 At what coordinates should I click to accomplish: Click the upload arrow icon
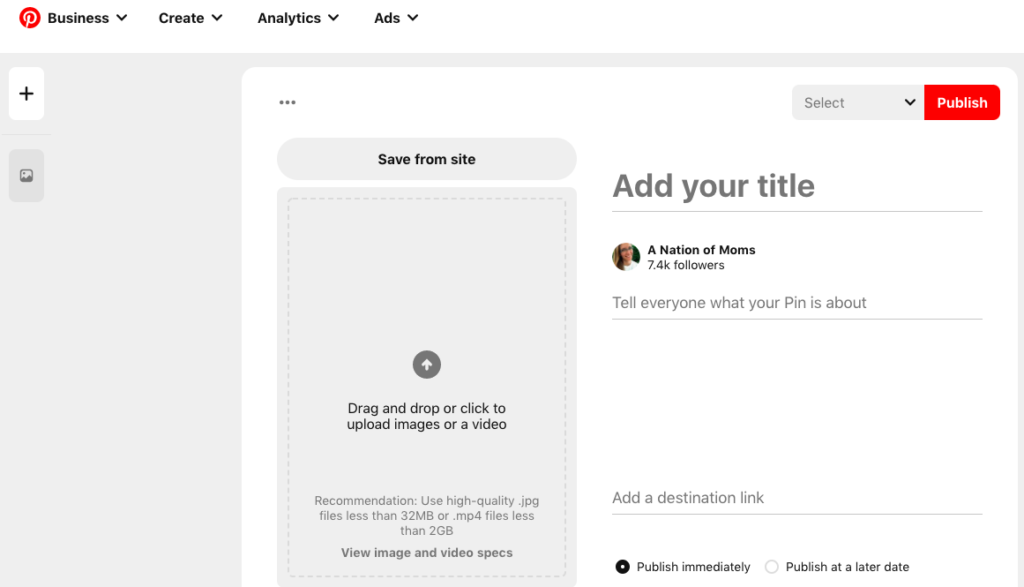[x=427, y=364]
